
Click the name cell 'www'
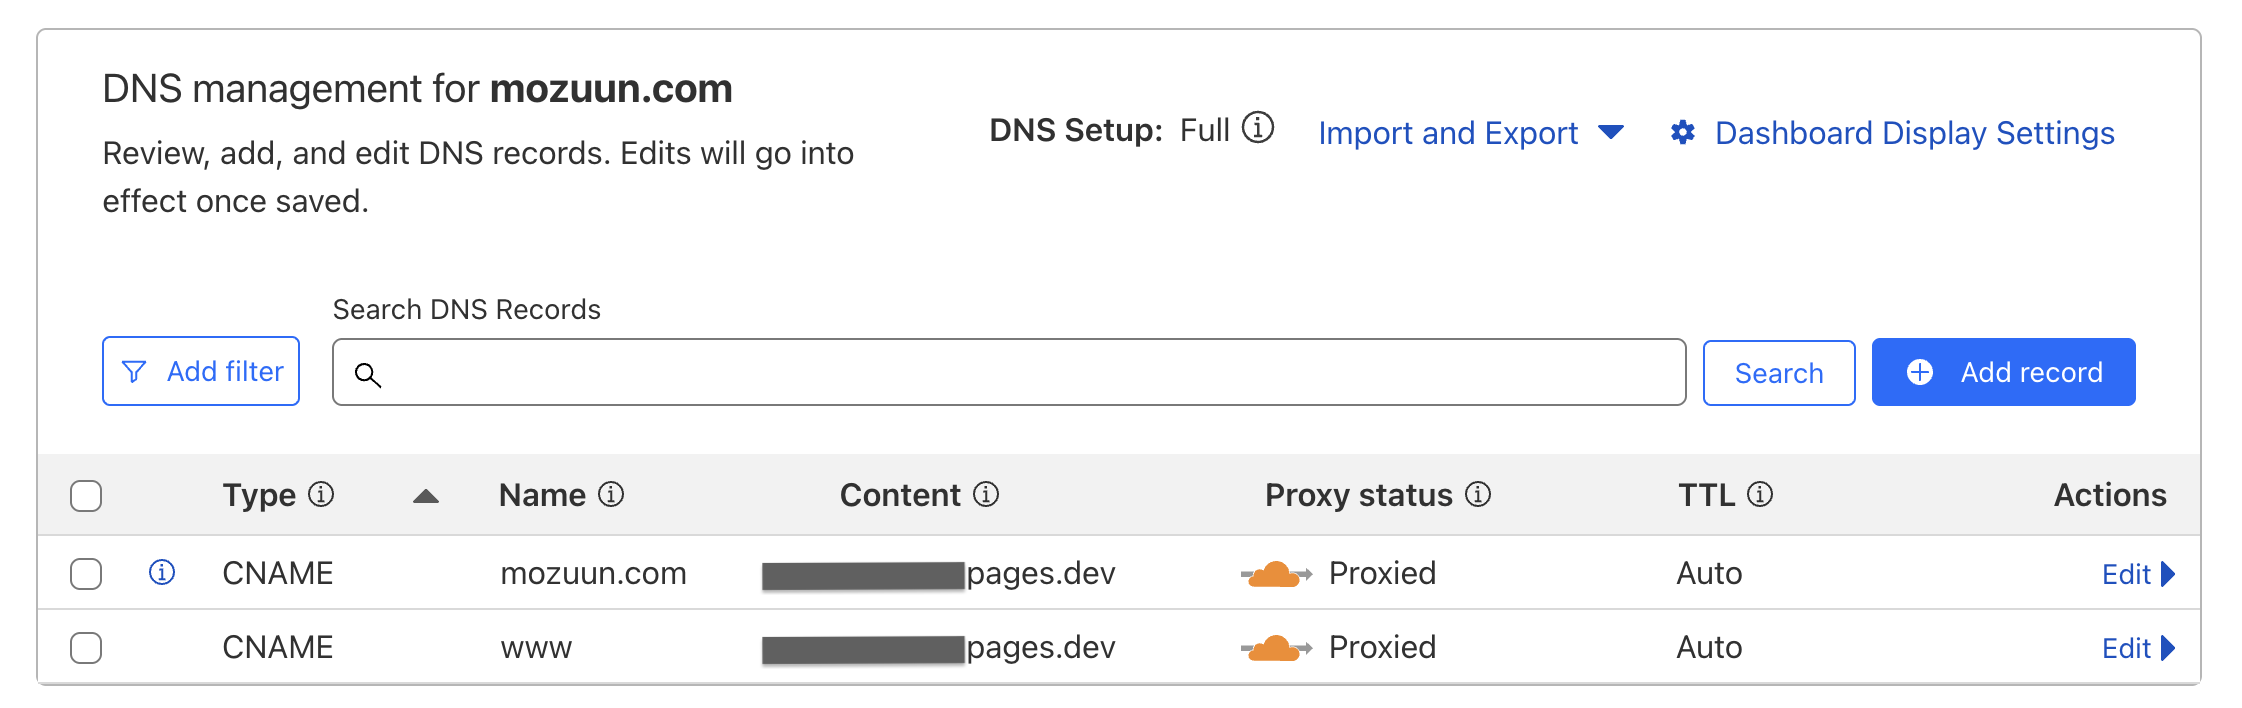tap(536, 648)
